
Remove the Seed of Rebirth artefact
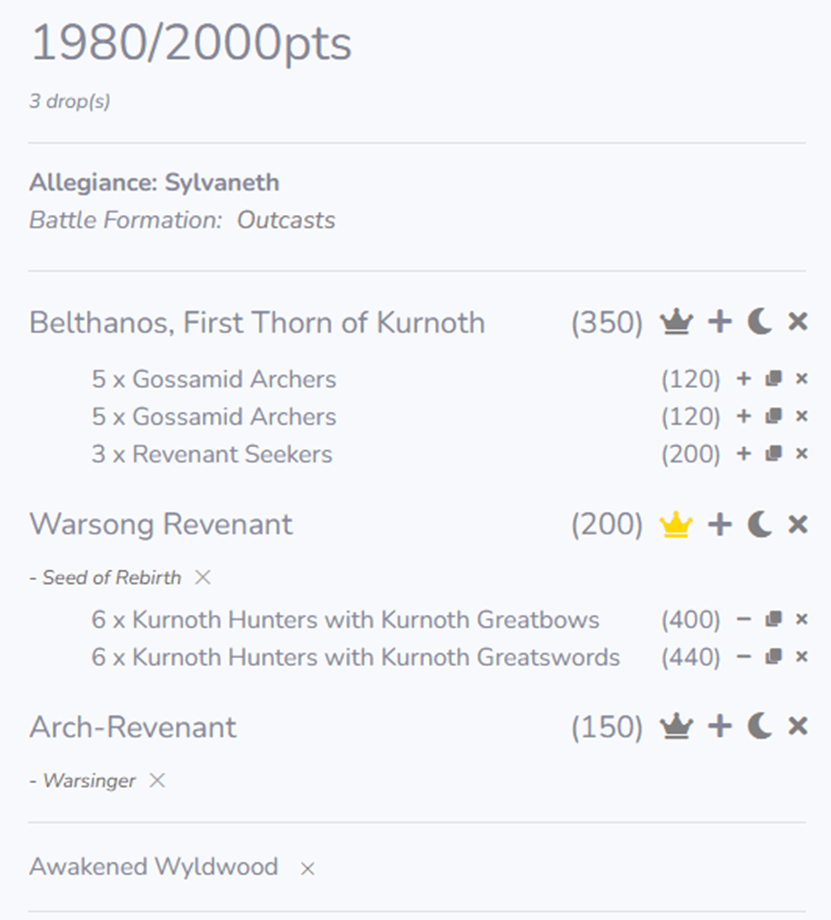[x=203, y=577]
